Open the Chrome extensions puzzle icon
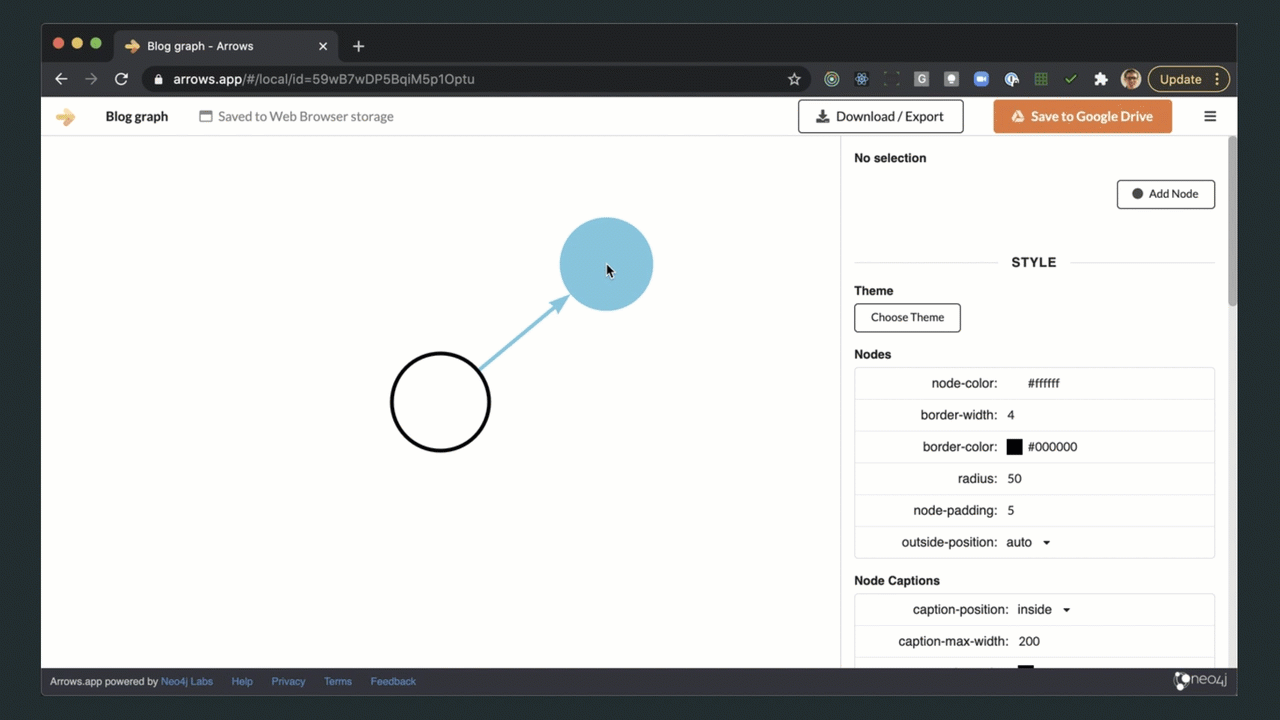The width and height of the screenshot is (1280, 720). click(x=1100, y=79)
